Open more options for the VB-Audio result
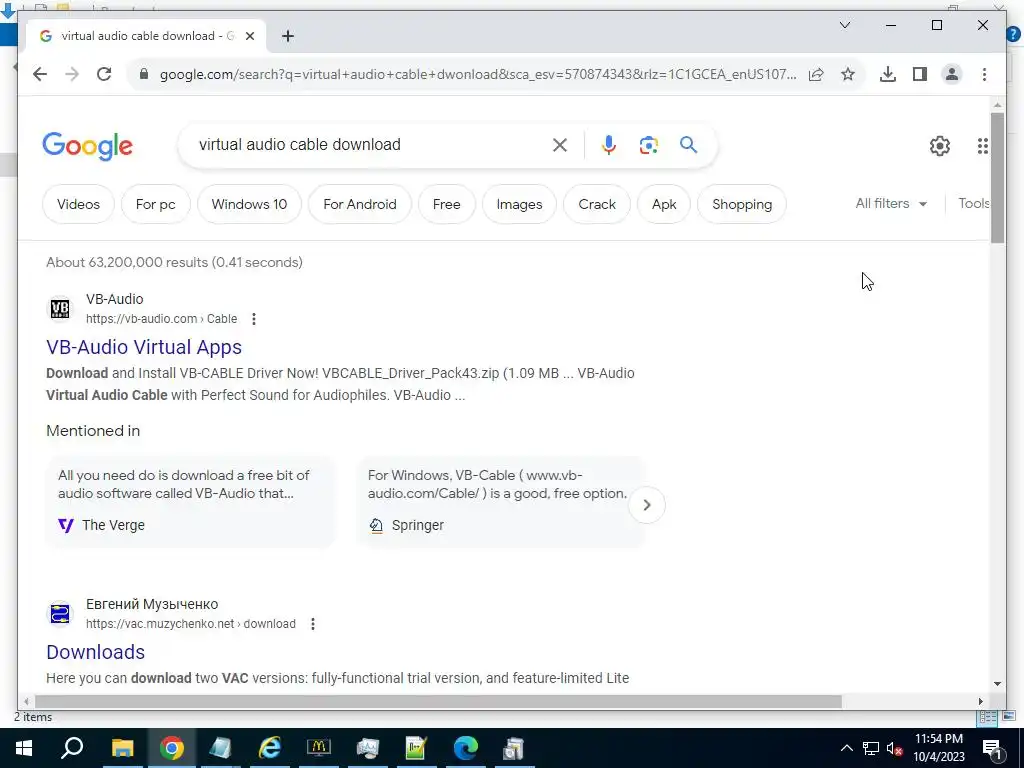1024x768 pixels. point(254,319)
